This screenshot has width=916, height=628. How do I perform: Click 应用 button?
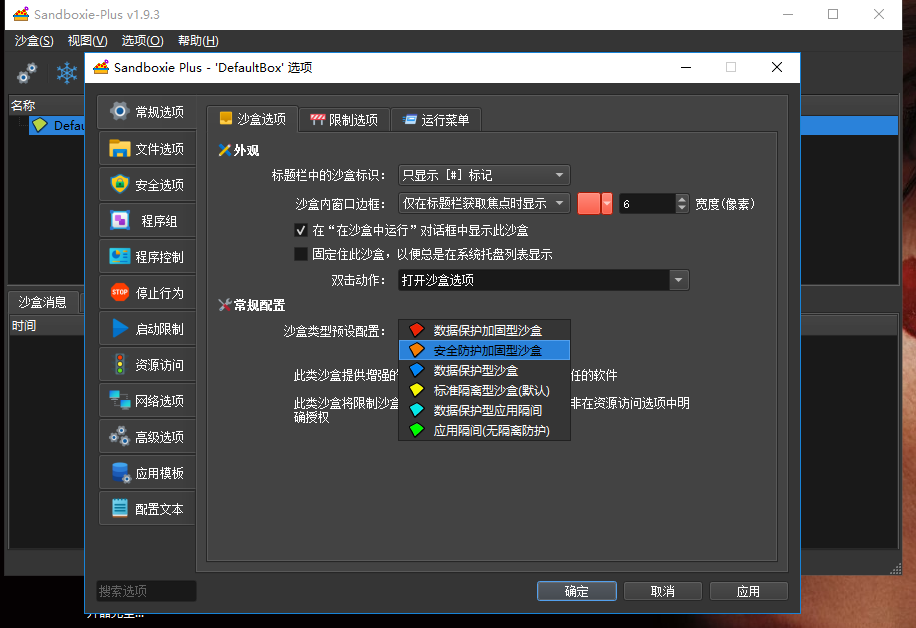point(748,591)
